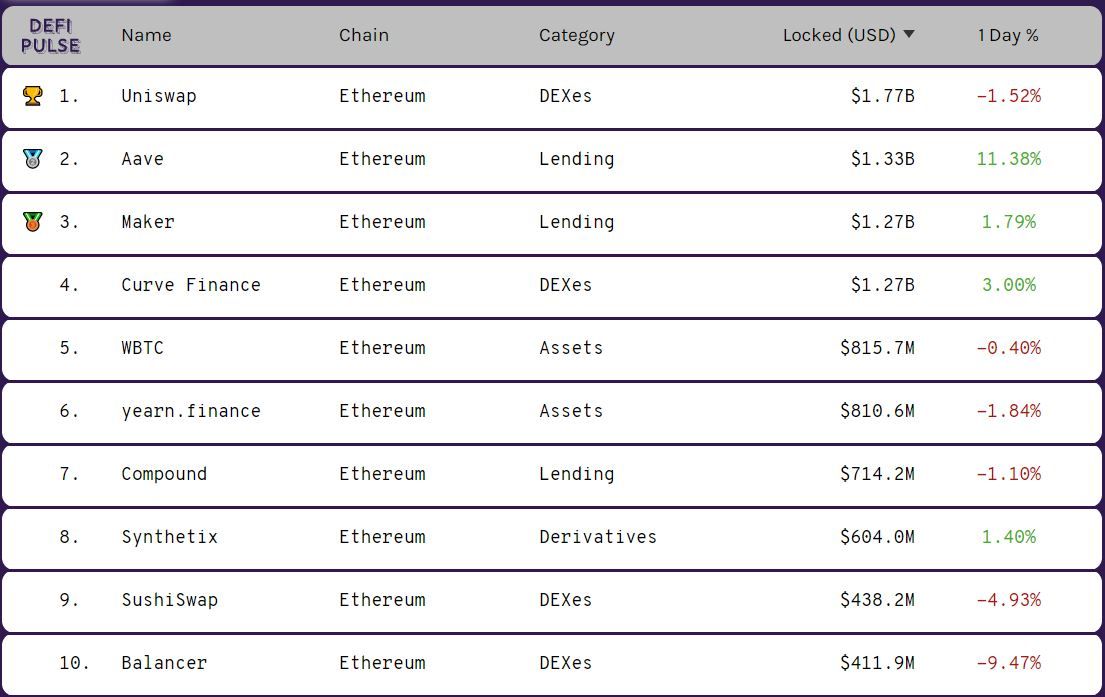Image resolution: width=1105 pixels, height=697 pixels.
Task: Open the Synthetix project page
Action: (x=169, y=537)
